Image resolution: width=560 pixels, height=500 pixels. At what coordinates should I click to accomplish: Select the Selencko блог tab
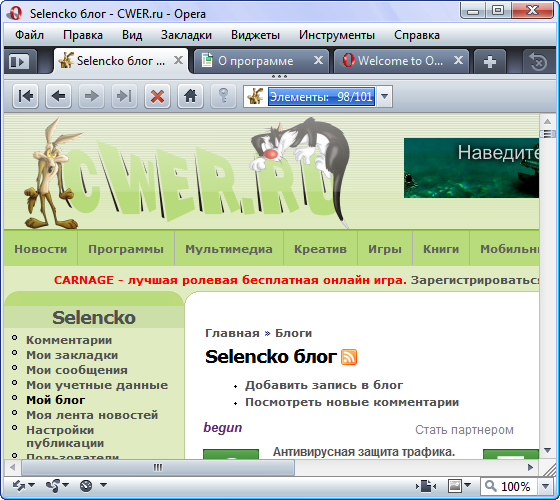pyautogui.click(x=121, y=61)
